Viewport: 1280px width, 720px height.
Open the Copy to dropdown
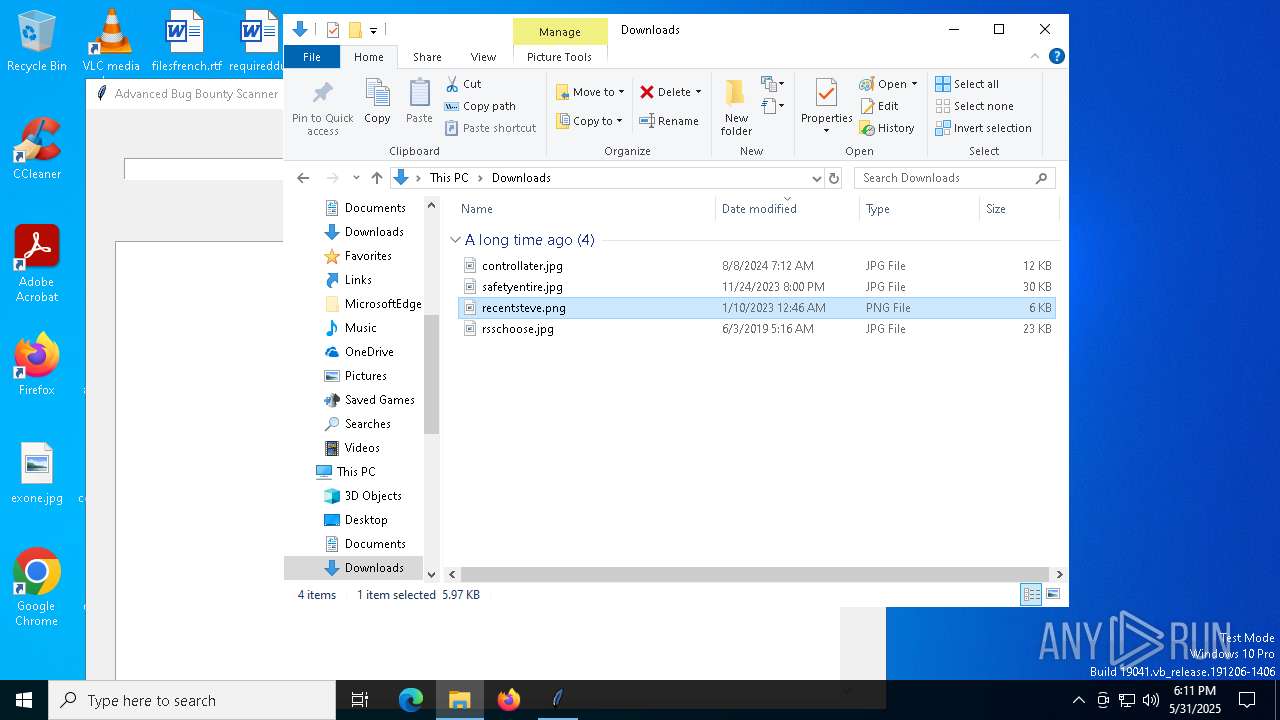tap(590, 121)
